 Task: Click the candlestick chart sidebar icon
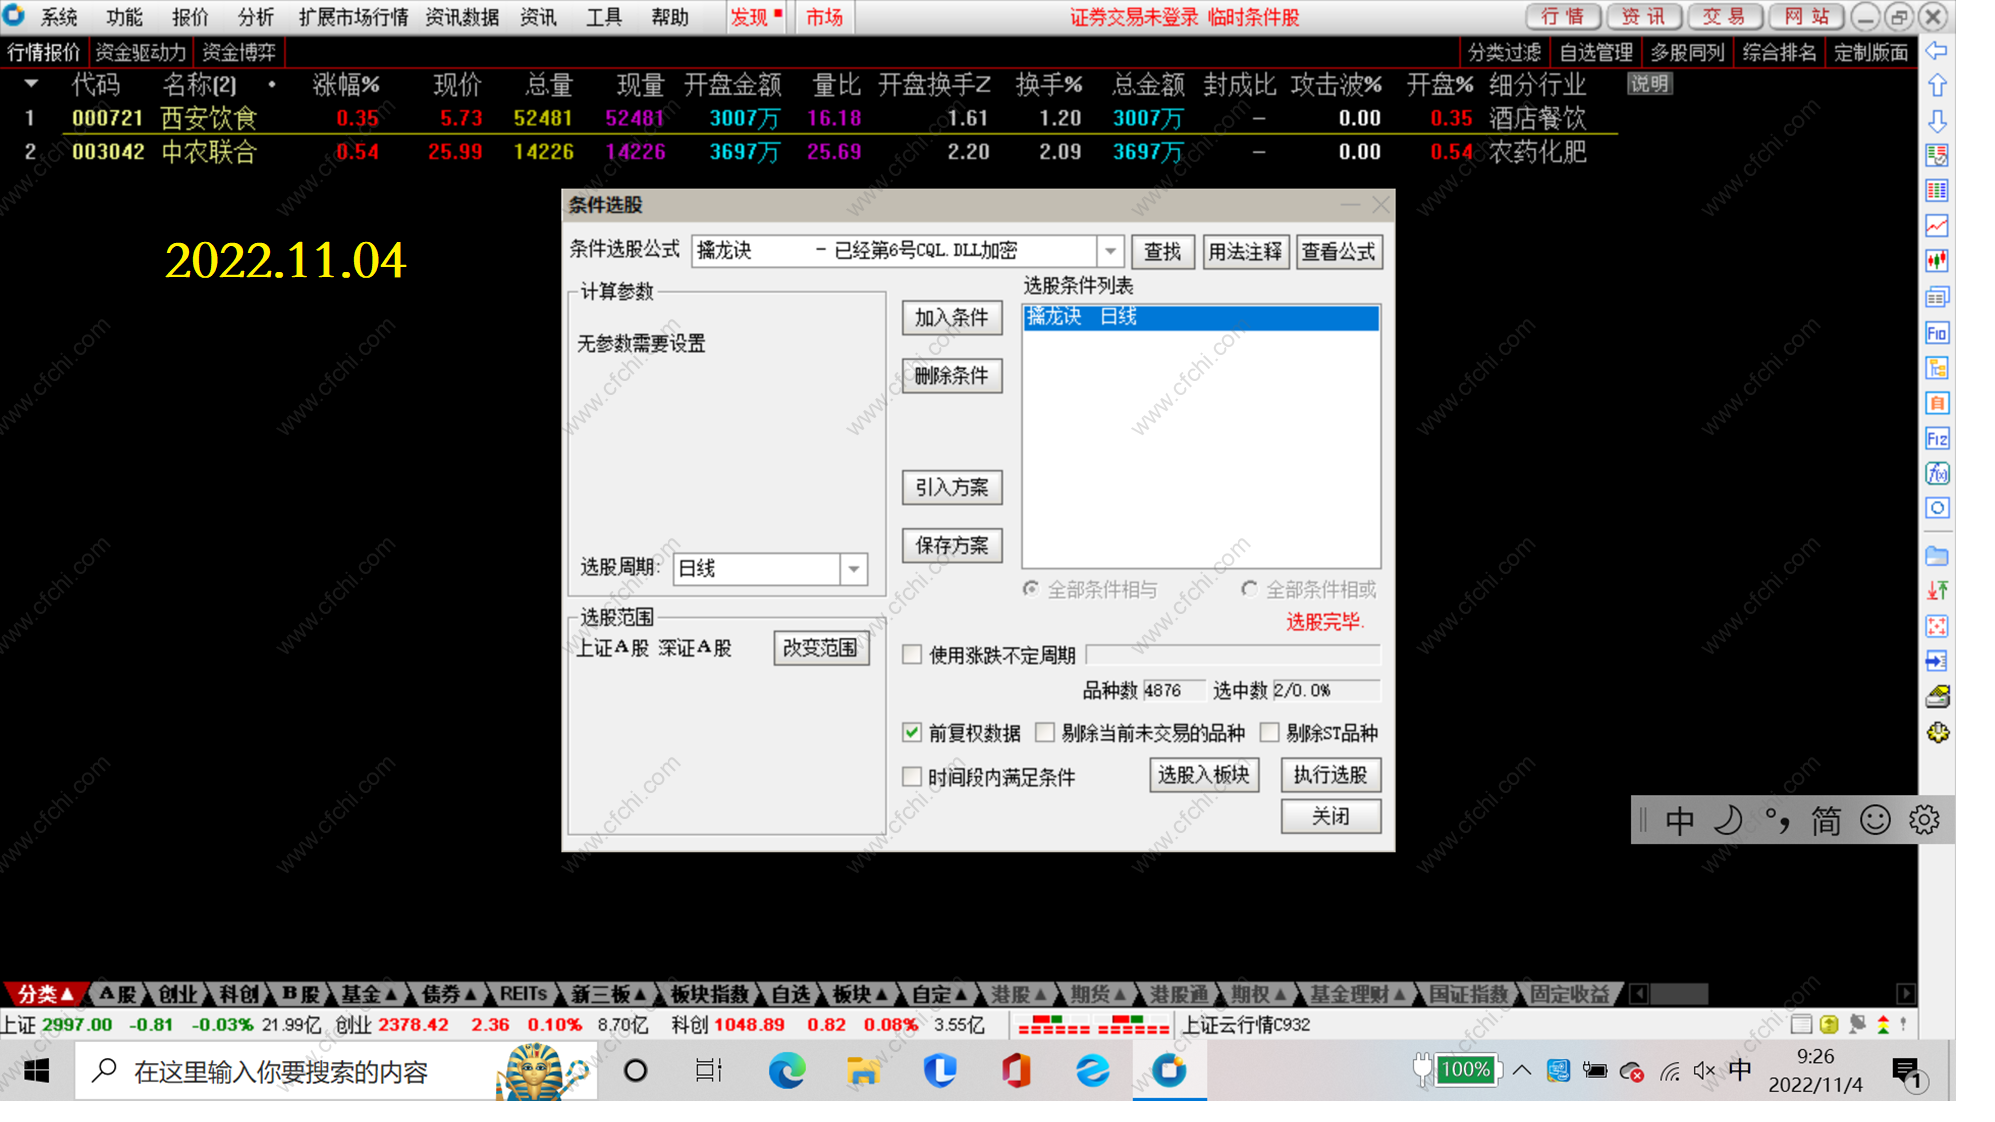point(1937,261)
